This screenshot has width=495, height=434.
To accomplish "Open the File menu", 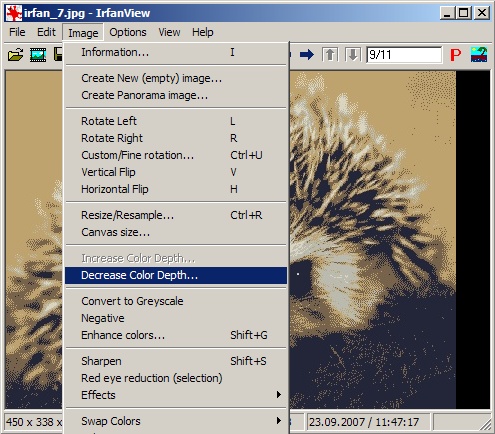I will pos(17,32).
